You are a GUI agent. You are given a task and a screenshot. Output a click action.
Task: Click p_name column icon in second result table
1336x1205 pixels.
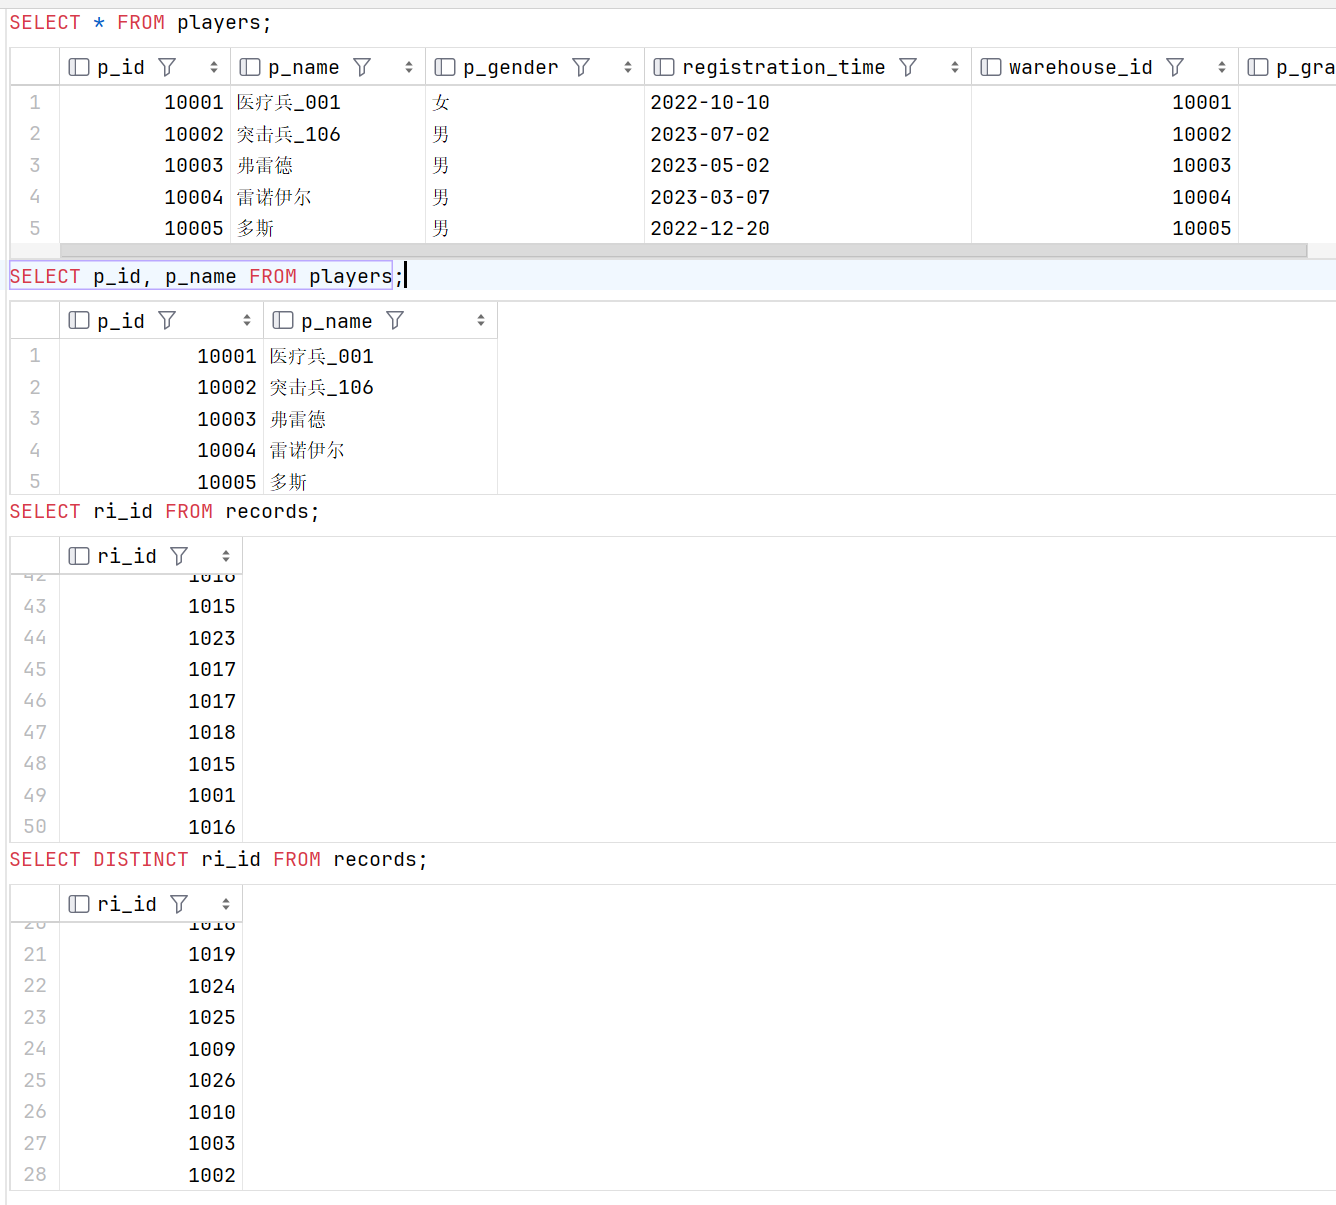[x=283, y=320]
